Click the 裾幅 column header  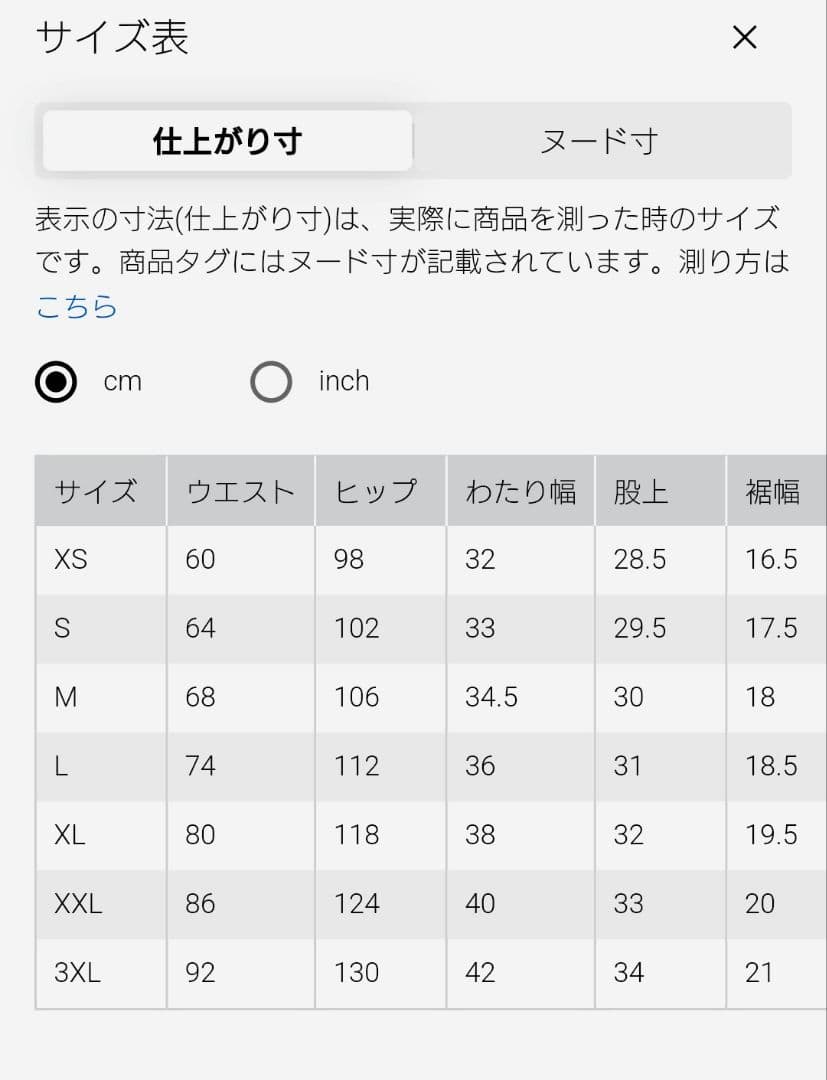[x=773, y=492]
